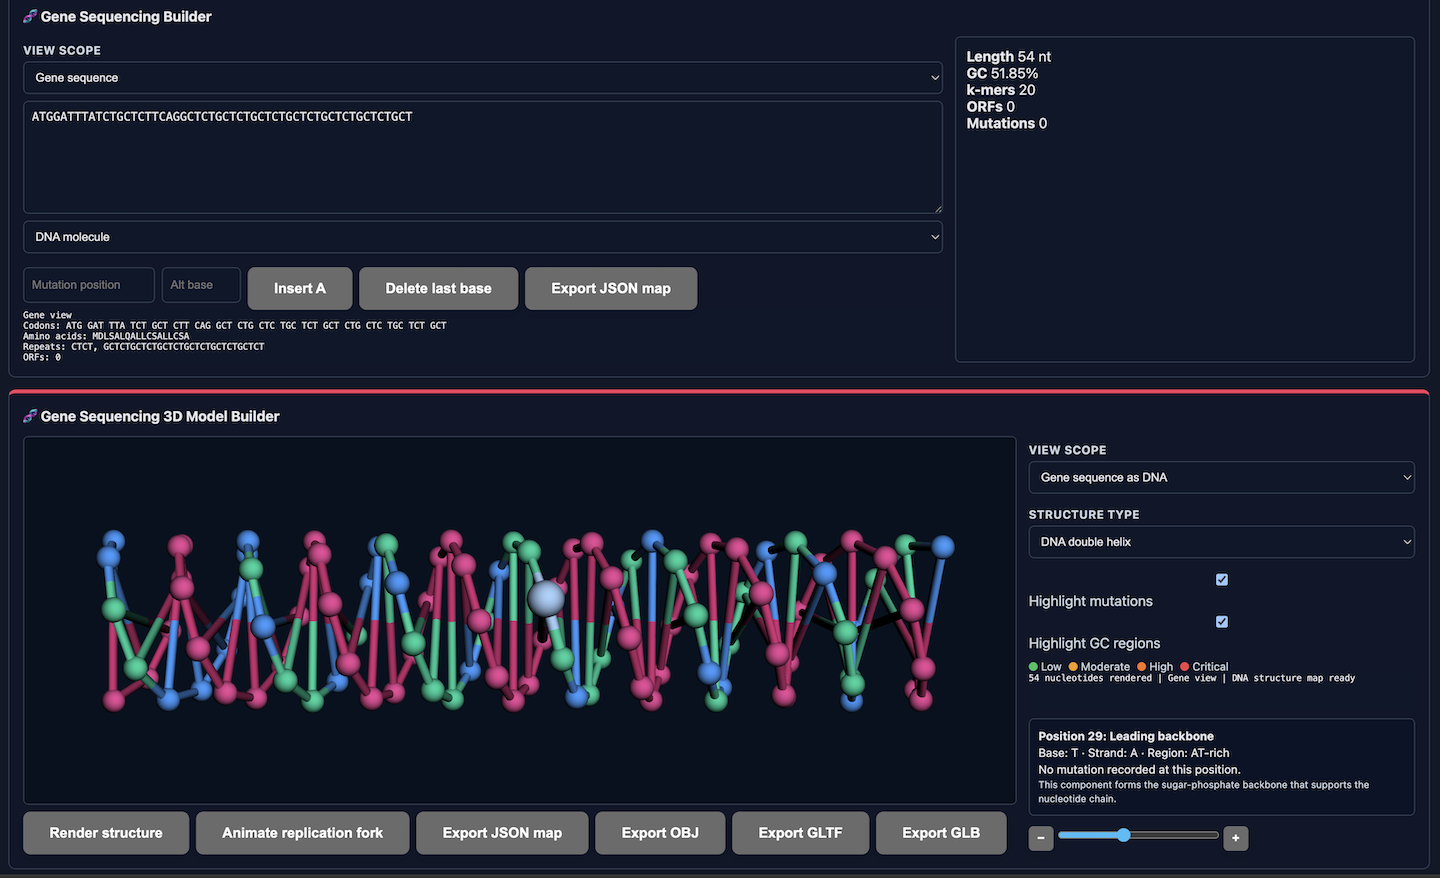Toggle the Highlight GC regions checkbox

point(1222,622)
